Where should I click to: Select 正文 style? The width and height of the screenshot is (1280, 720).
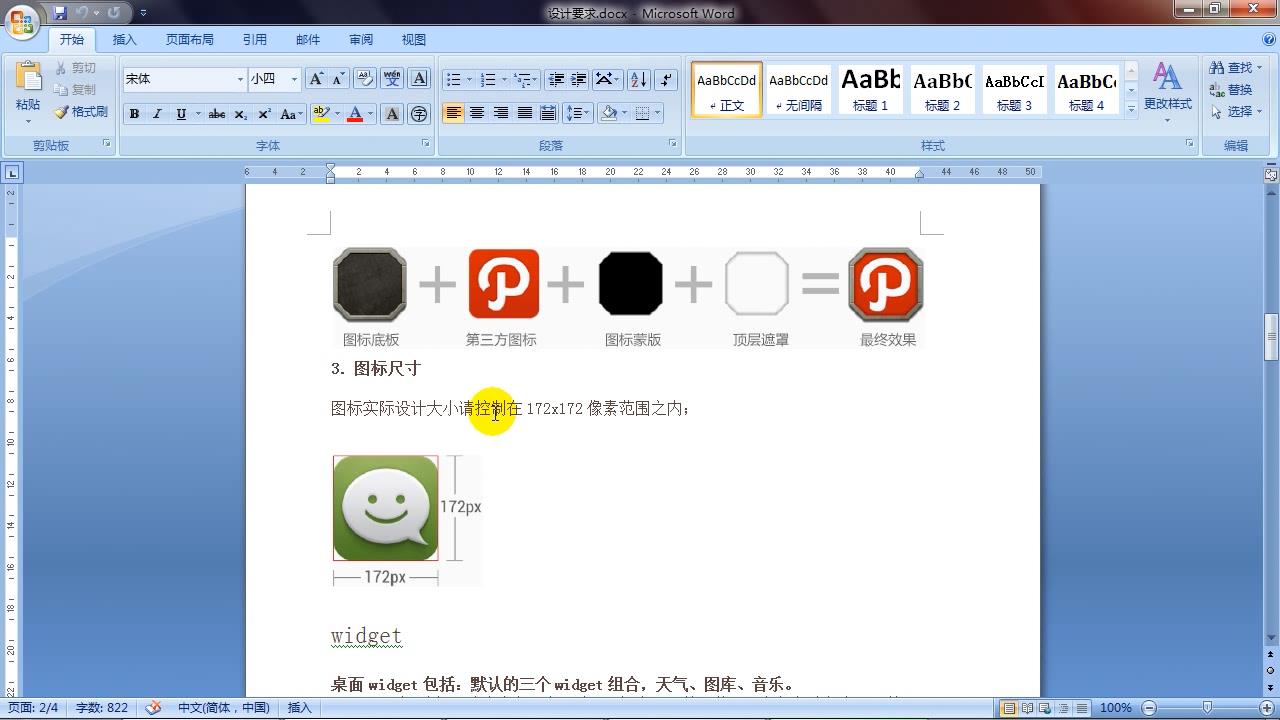[x=727, y=90]
